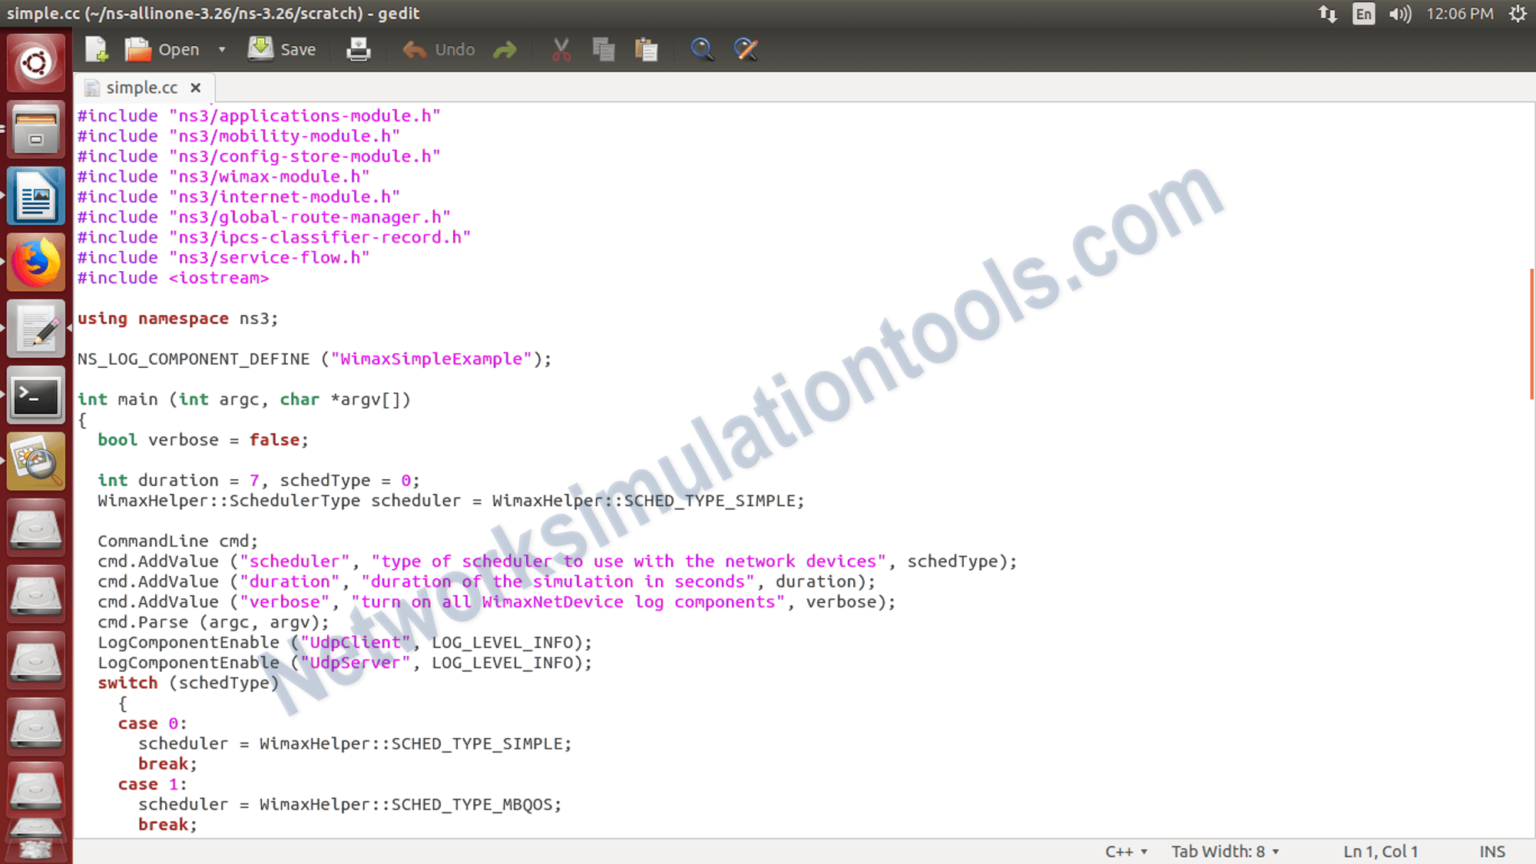Copy the selection to clipboard

603,48
